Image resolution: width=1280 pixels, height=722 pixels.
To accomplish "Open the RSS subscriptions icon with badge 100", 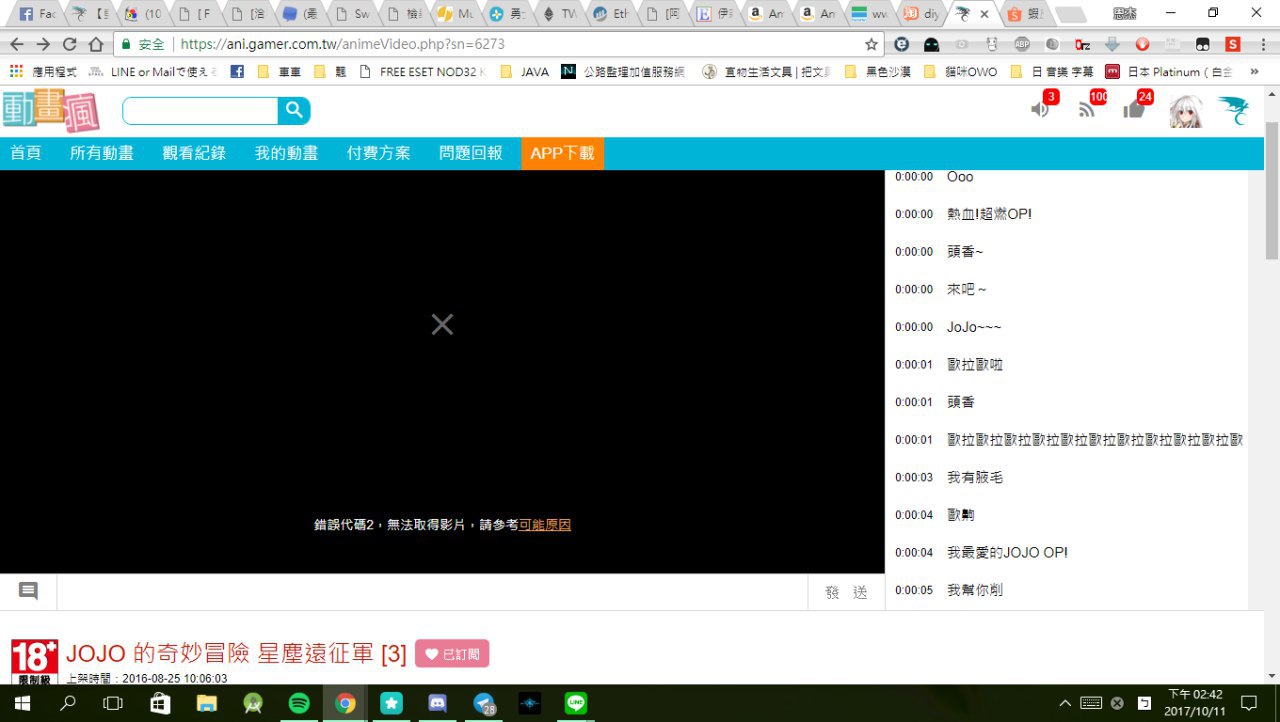I will [1087, 109].
